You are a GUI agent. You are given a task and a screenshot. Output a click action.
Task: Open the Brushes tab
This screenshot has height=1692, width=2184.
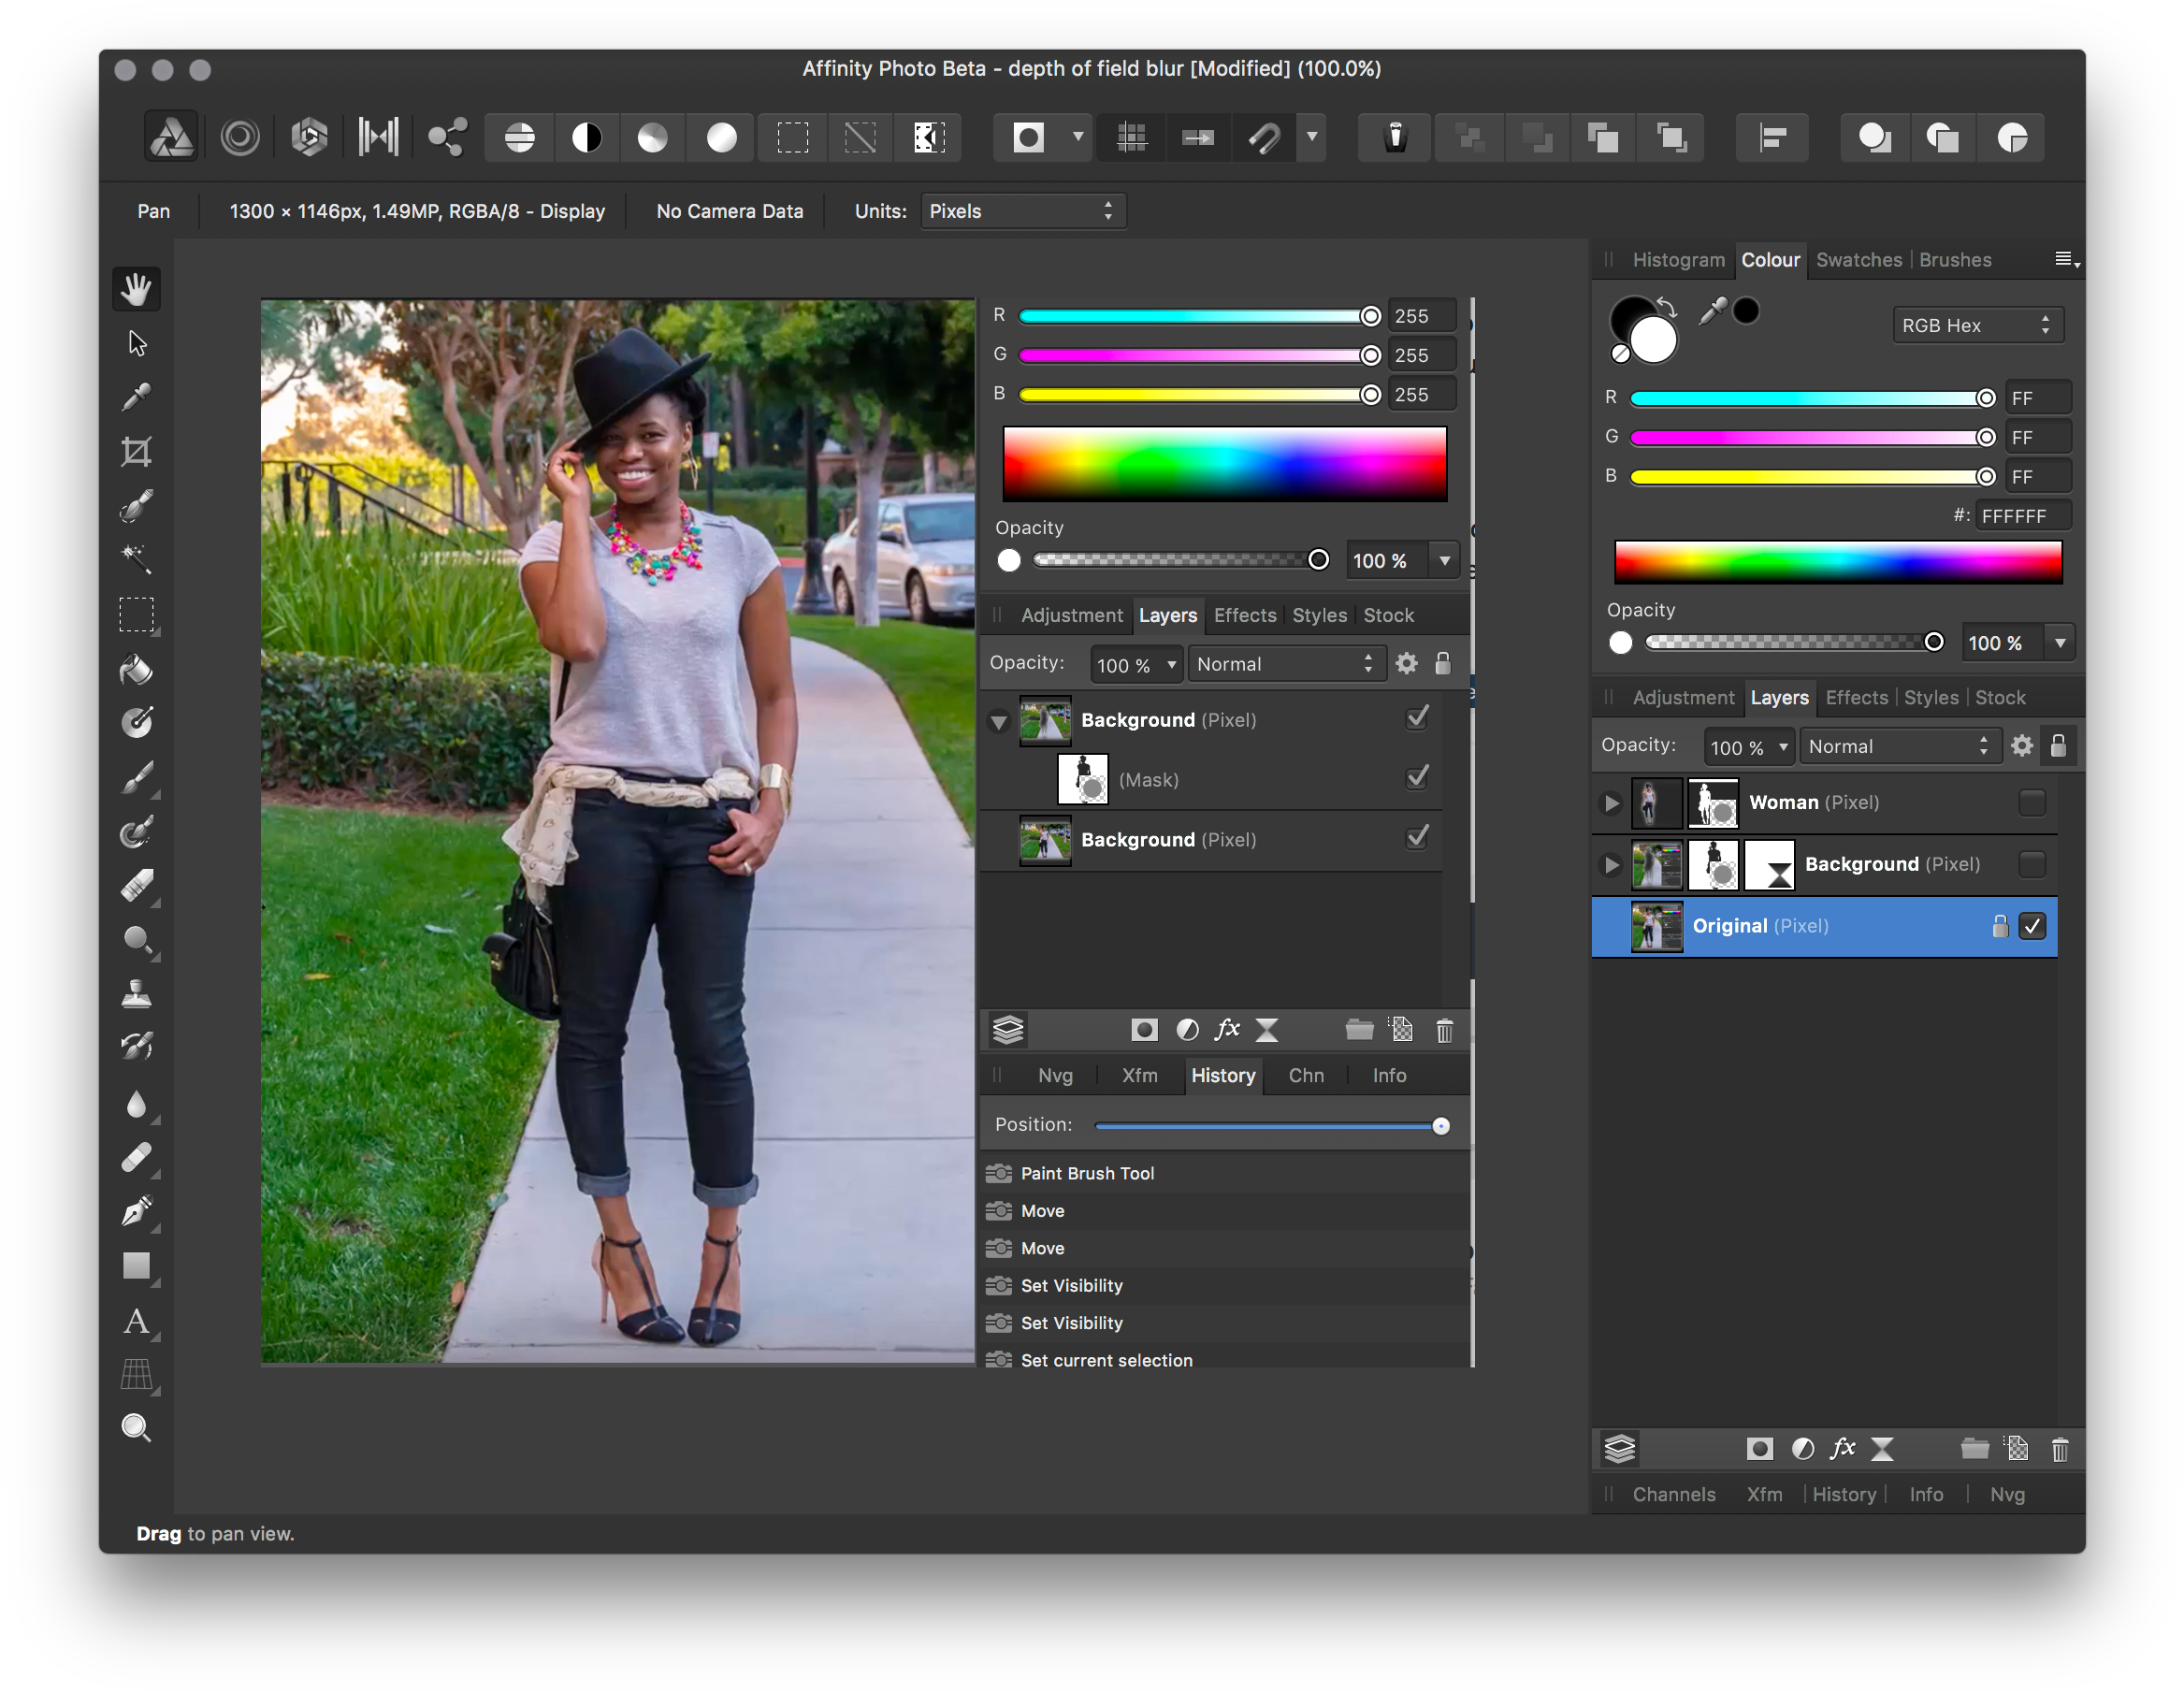(1954, 260)
